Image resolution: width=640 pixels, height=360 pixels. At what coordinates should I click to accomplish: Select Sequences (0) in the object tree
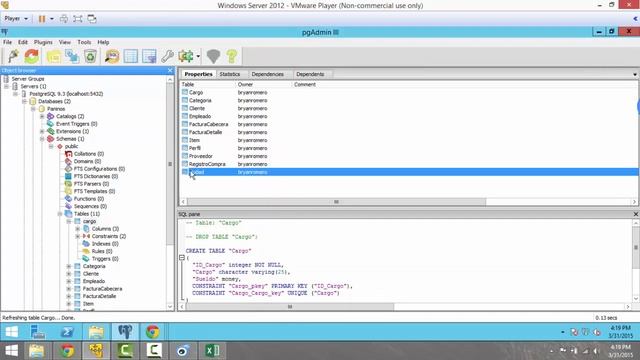[90, 206]
